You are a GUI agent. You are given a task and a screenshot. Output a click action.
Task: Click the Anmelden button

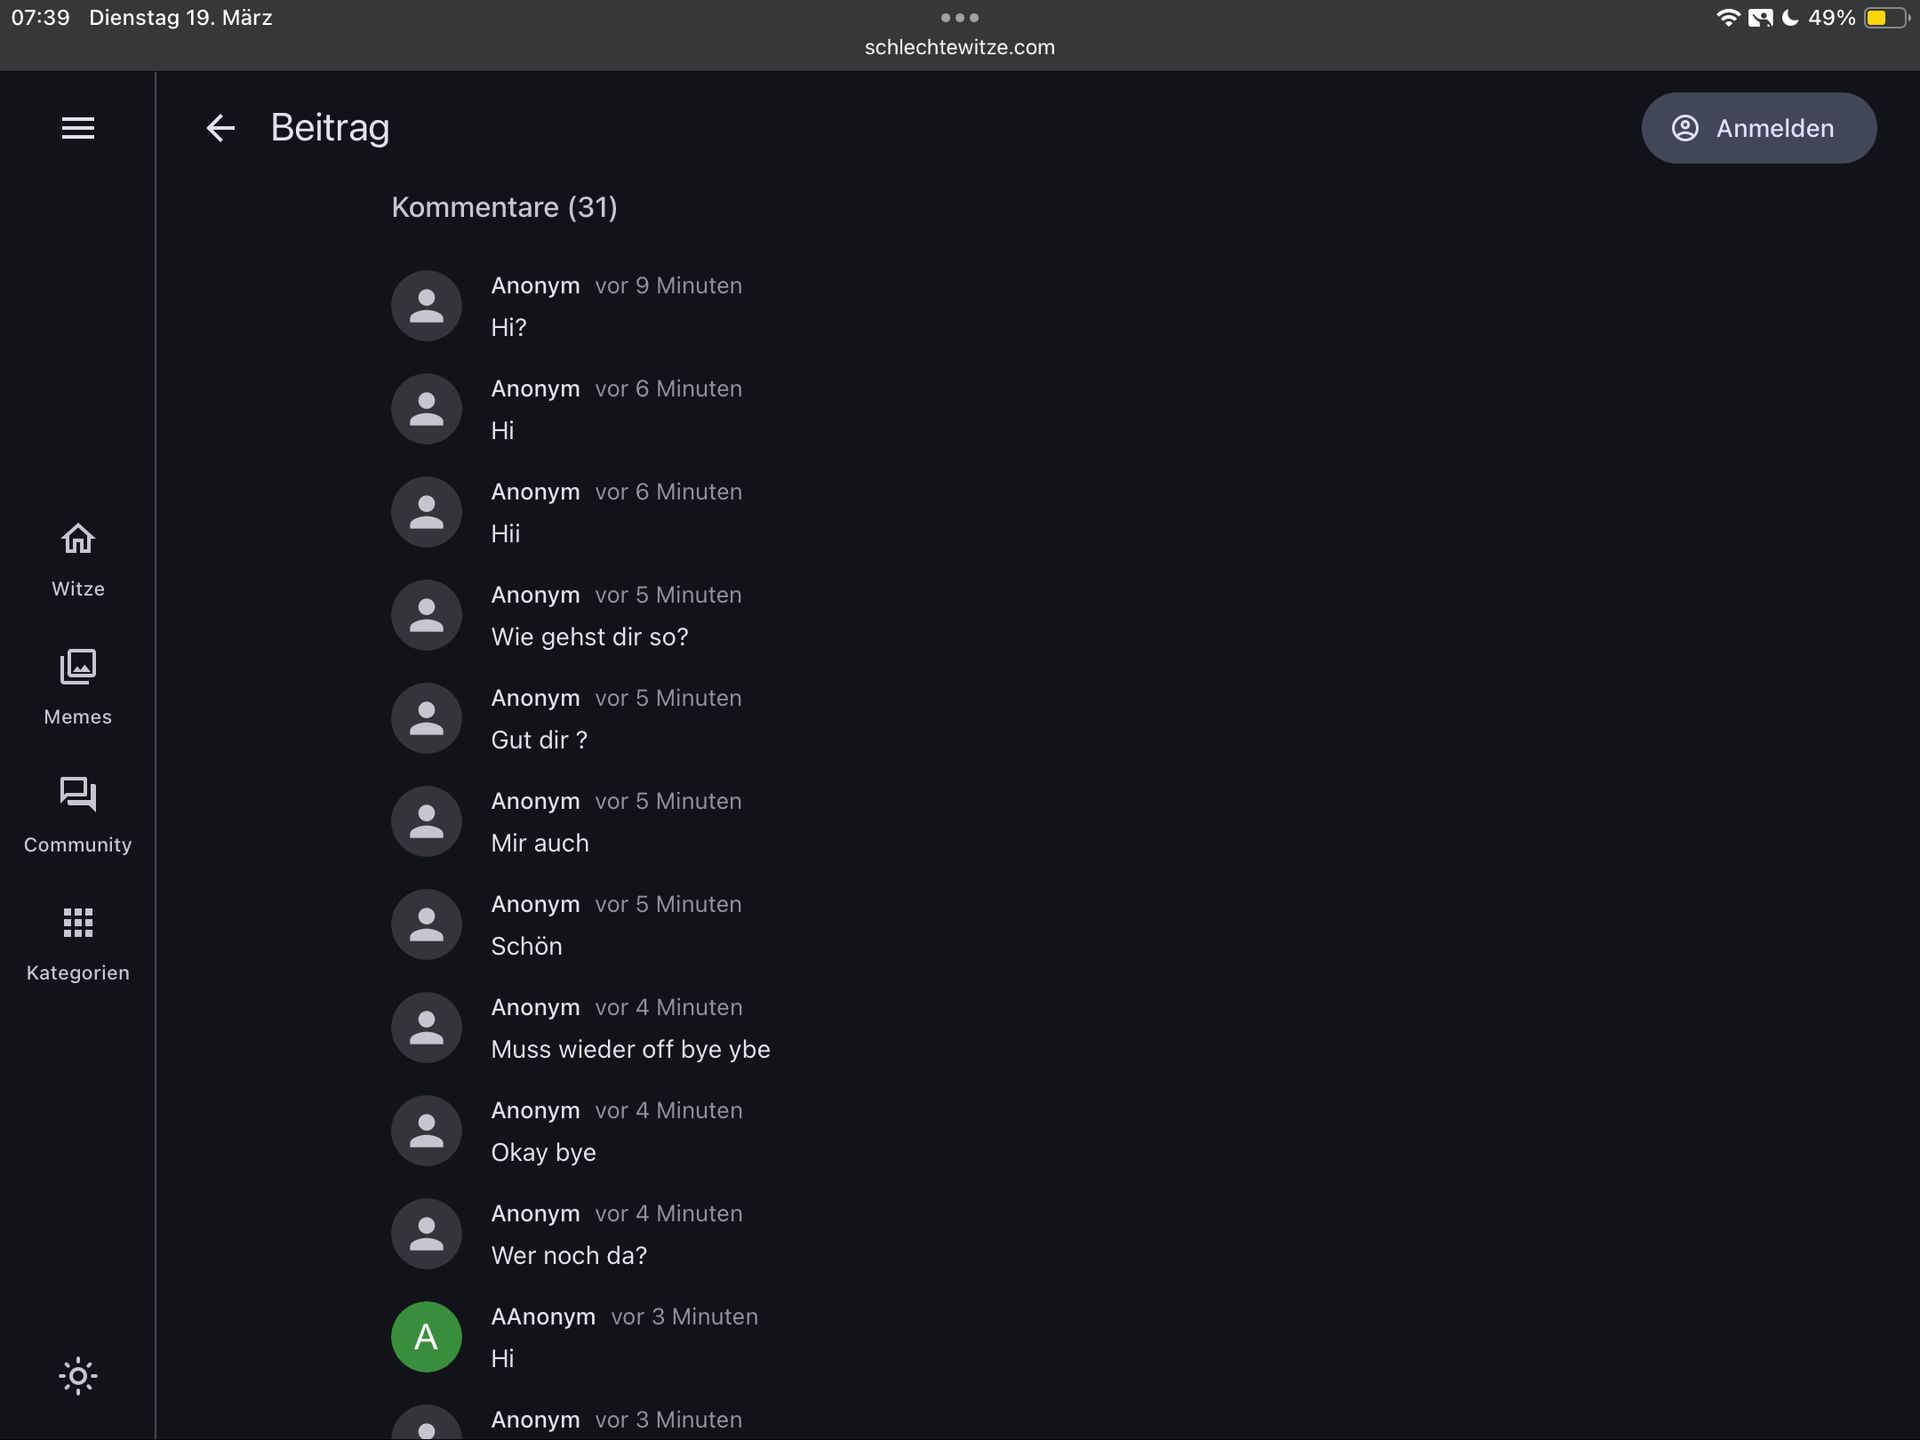click(x=1758, y=128)
